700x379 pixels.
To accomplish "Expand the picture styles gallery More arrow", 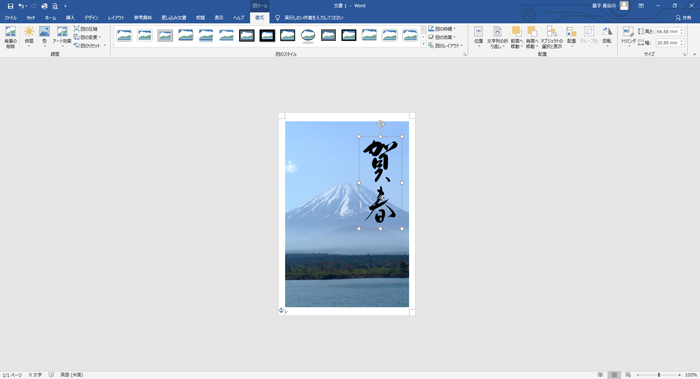I will point(423,45).
